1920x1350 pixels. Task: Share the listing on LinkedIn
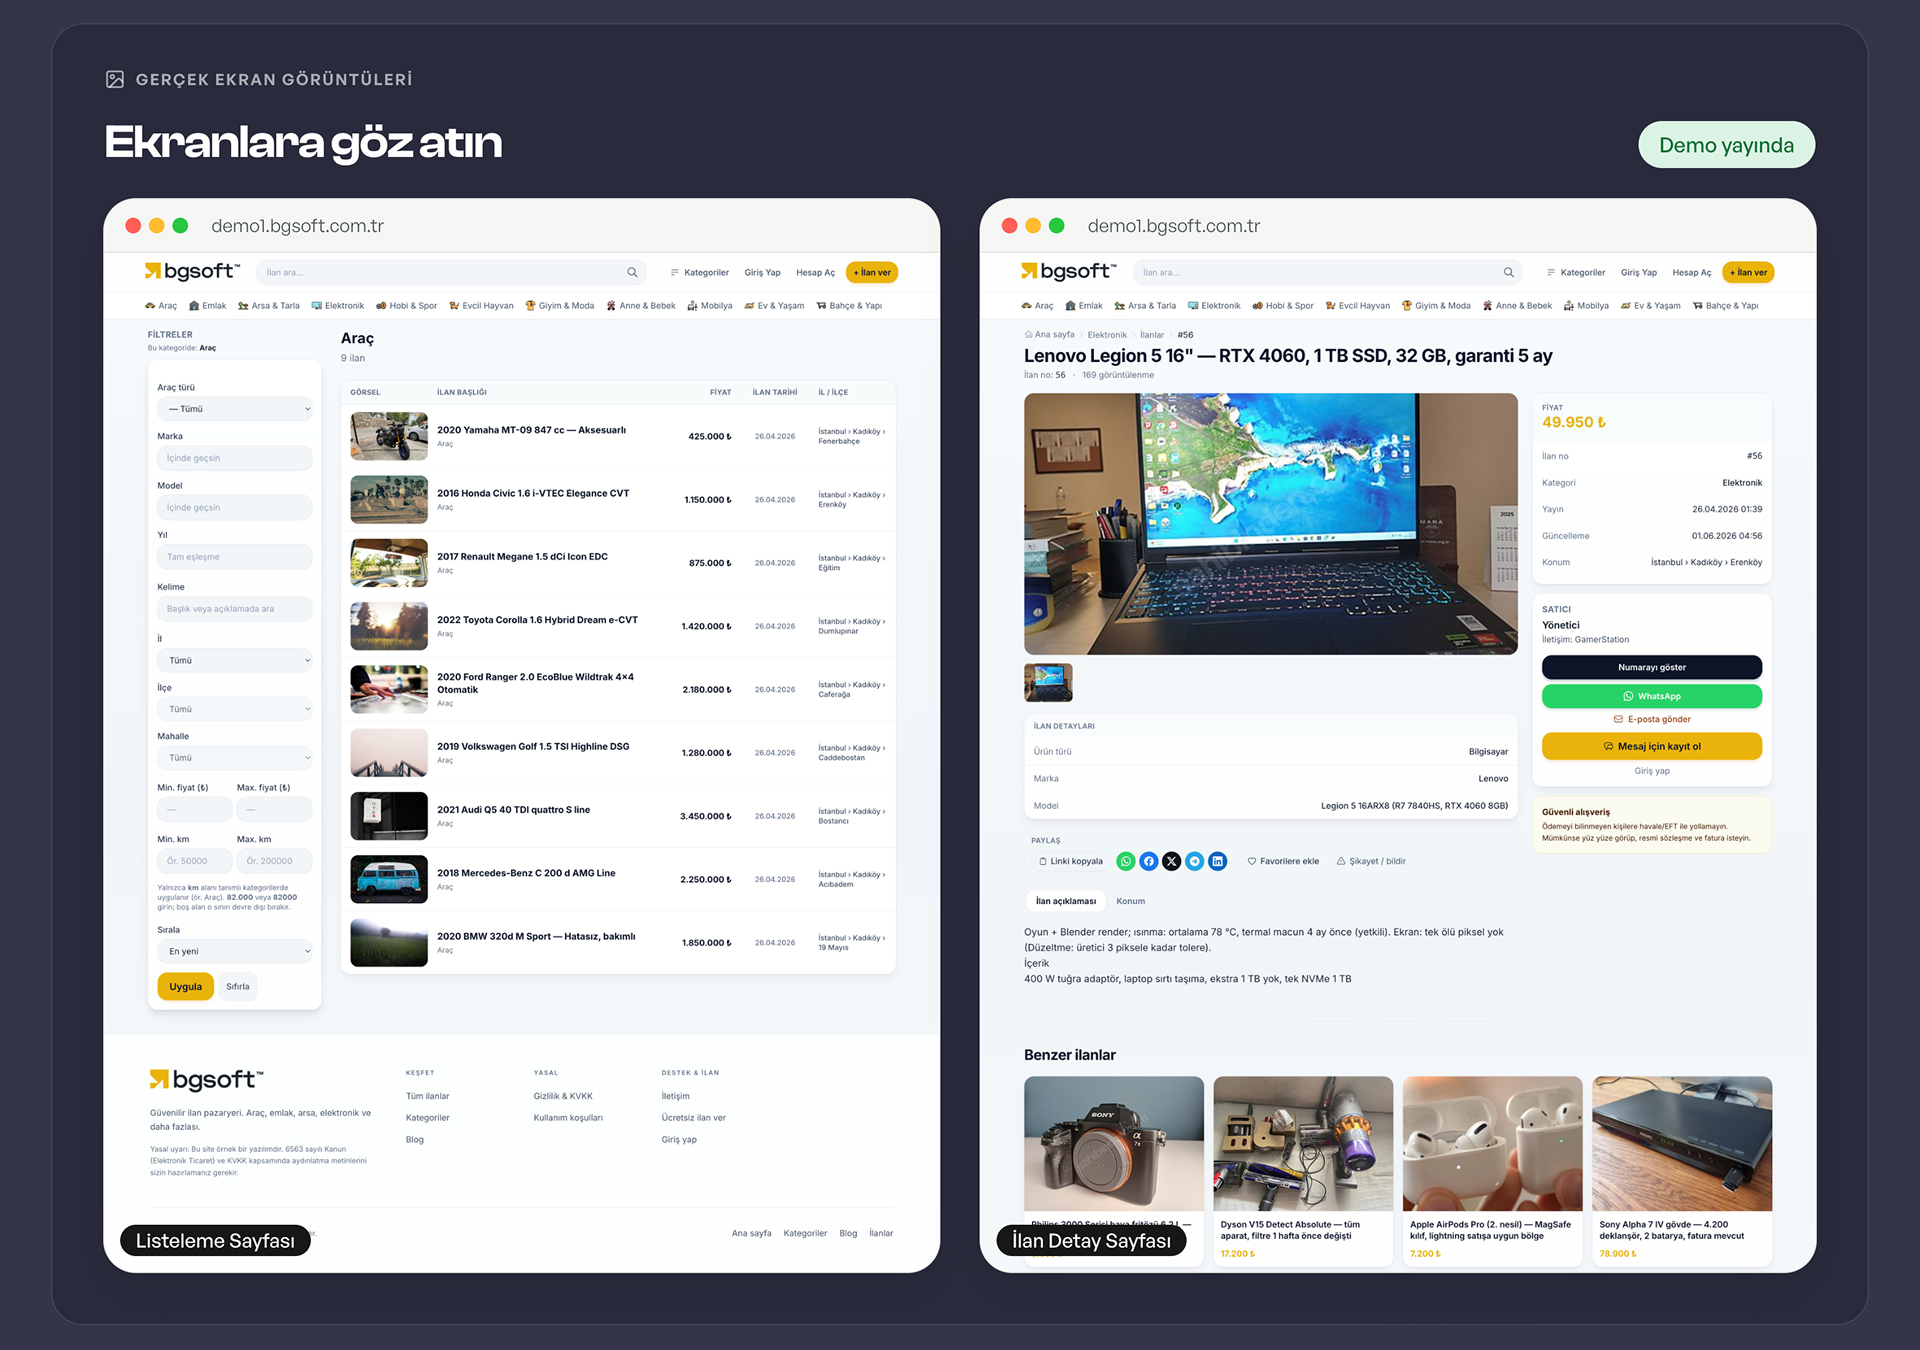pos(1217,861)
